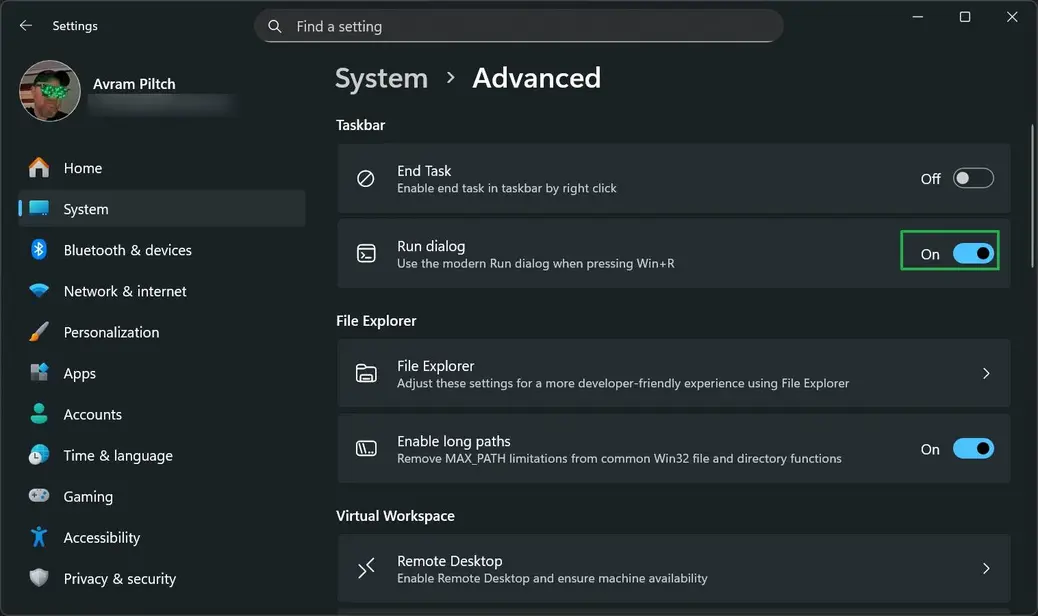Open Network & internet settings
1038x616 pixels.
125,291
